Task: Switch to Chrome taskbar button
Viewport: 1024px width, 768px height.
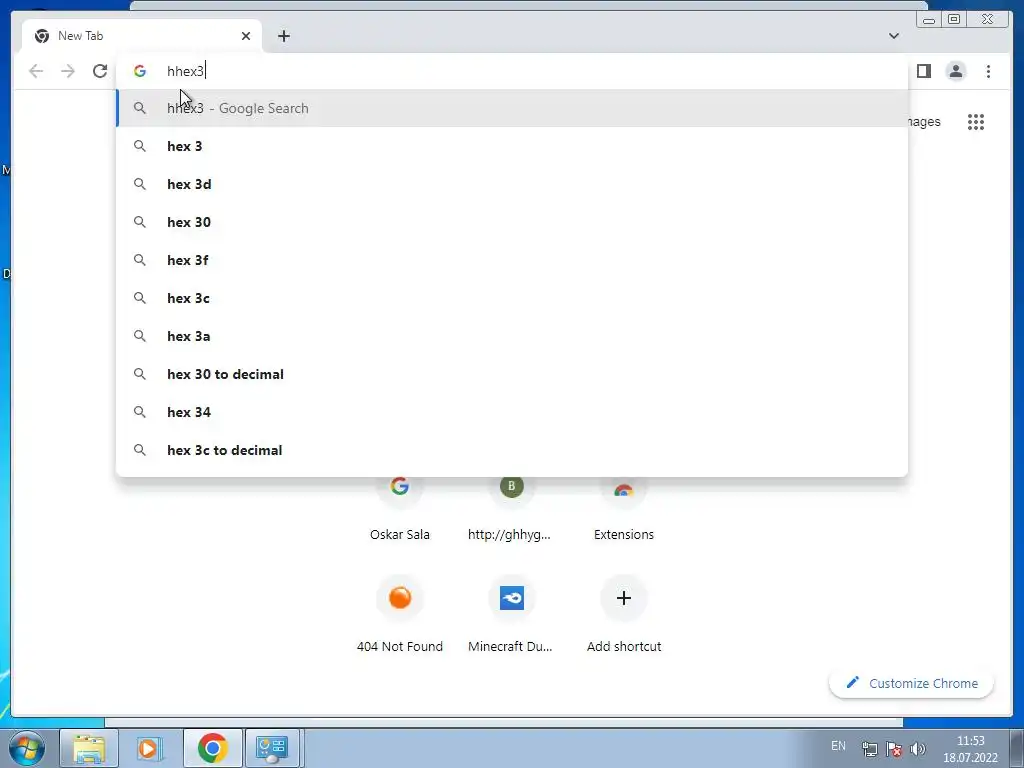Action: [x=212, y=748]
